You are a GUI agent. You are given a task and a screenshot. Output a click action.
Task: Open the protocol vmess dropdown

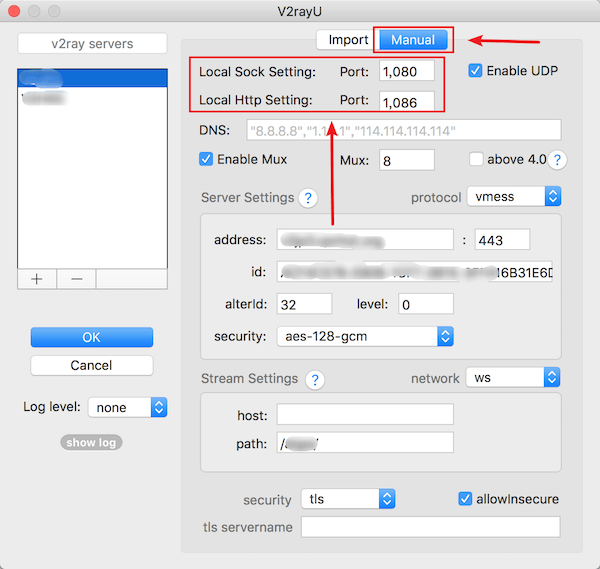click(514, 197)
